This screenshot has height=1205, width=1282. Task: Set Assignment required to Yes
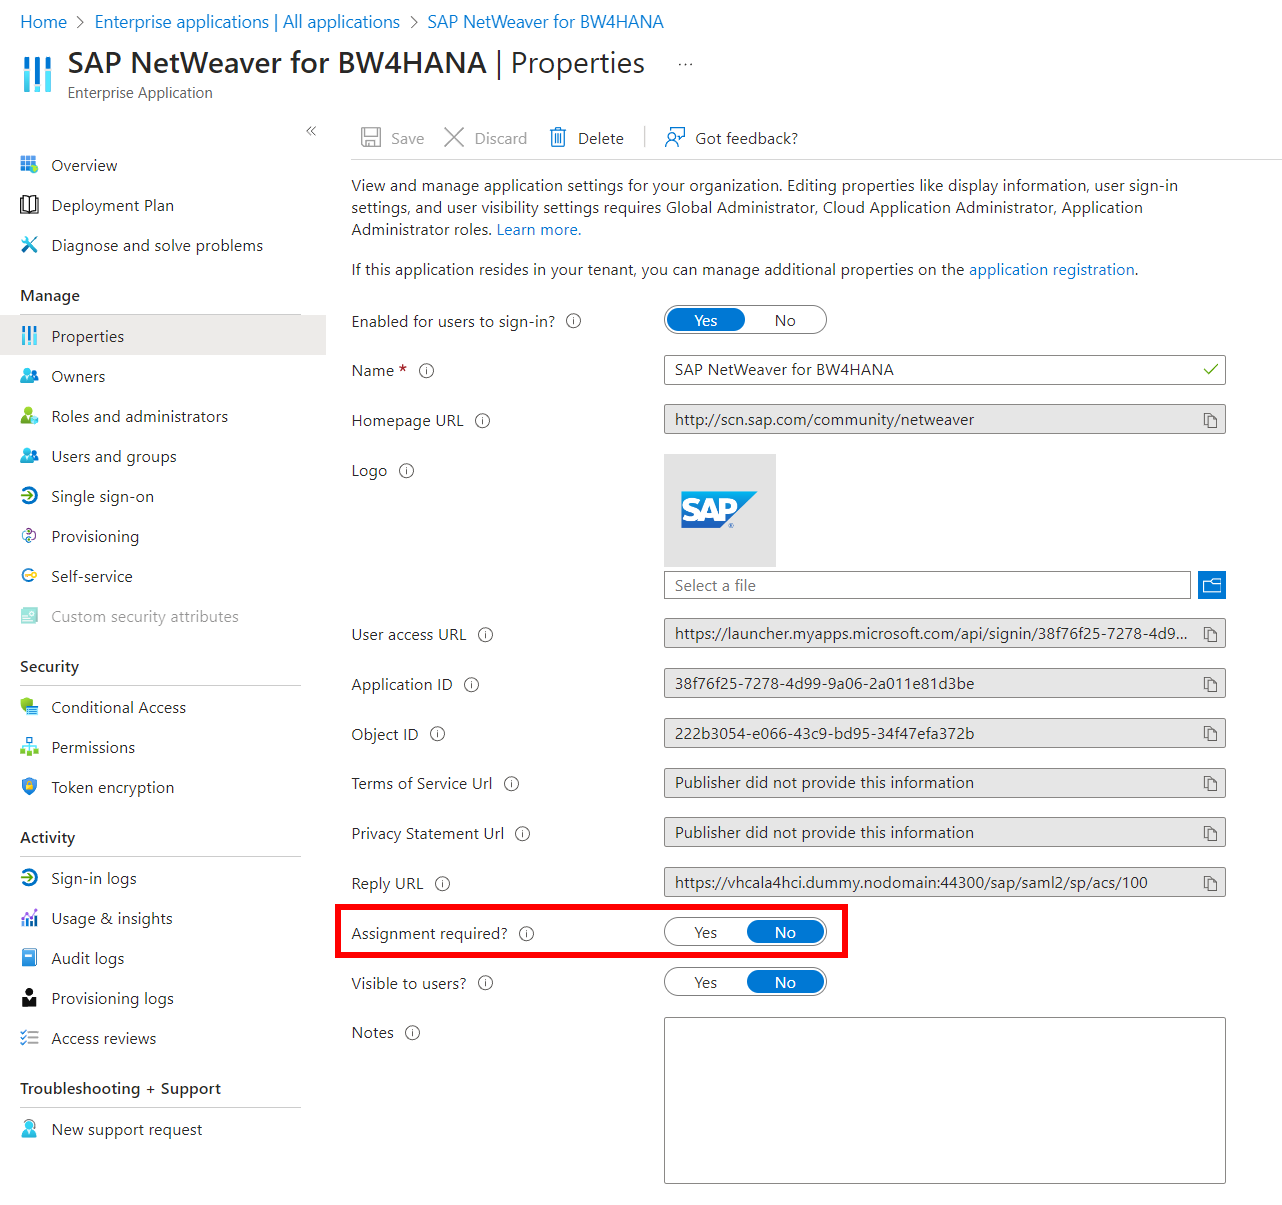(x=706, y=933)
